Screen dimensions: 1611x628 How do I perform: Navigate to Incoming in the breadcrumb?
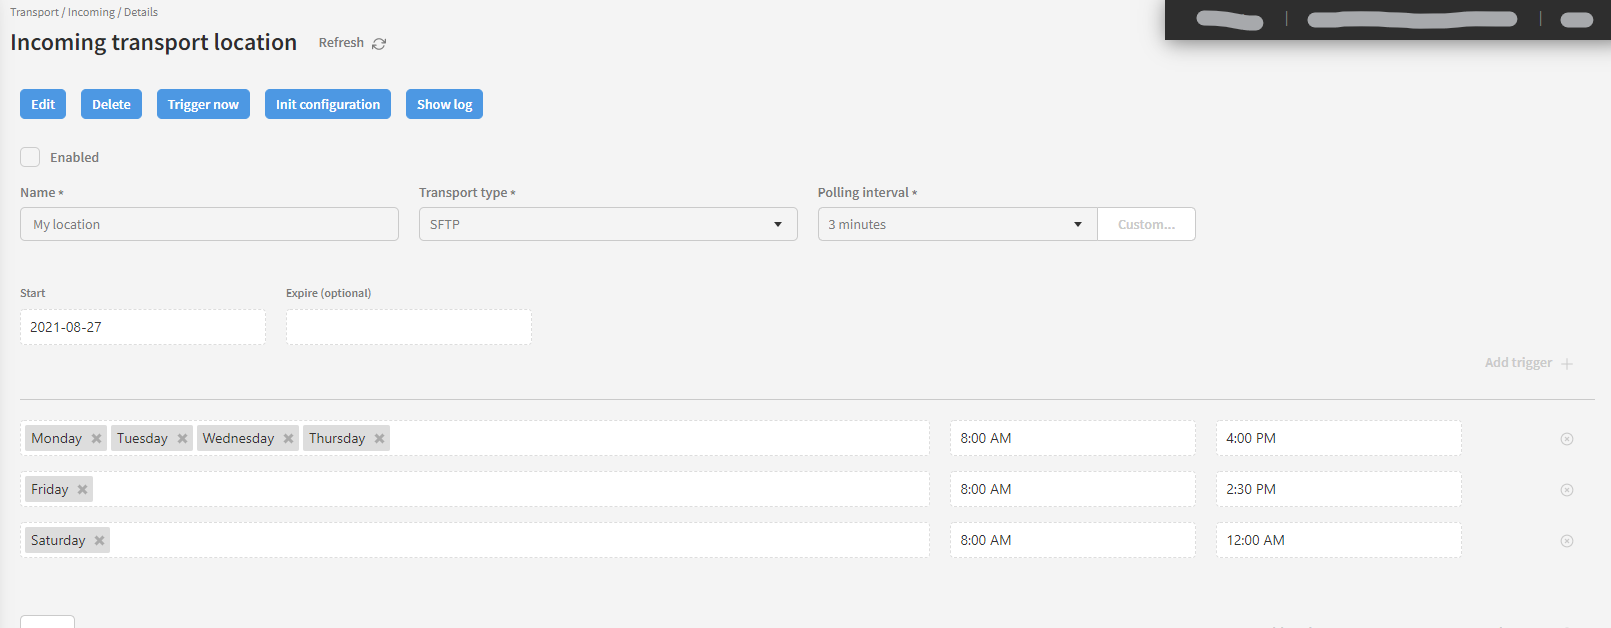pos(91,12)
